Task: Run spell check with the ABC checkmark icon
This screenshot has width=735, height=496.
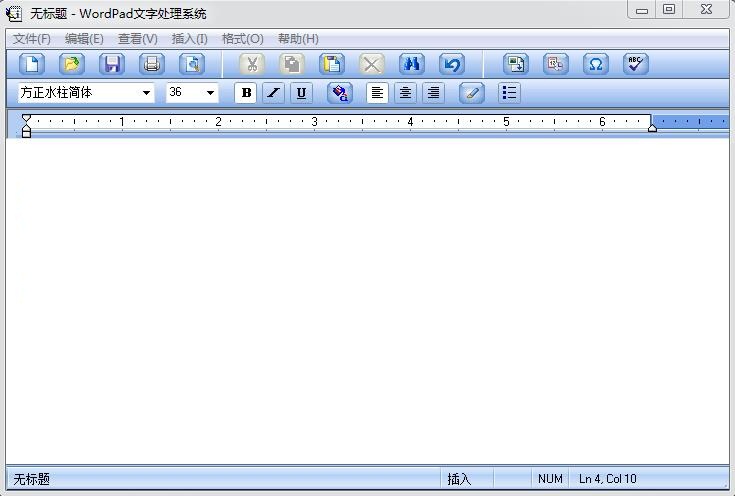Action: [x=636, y=64]
